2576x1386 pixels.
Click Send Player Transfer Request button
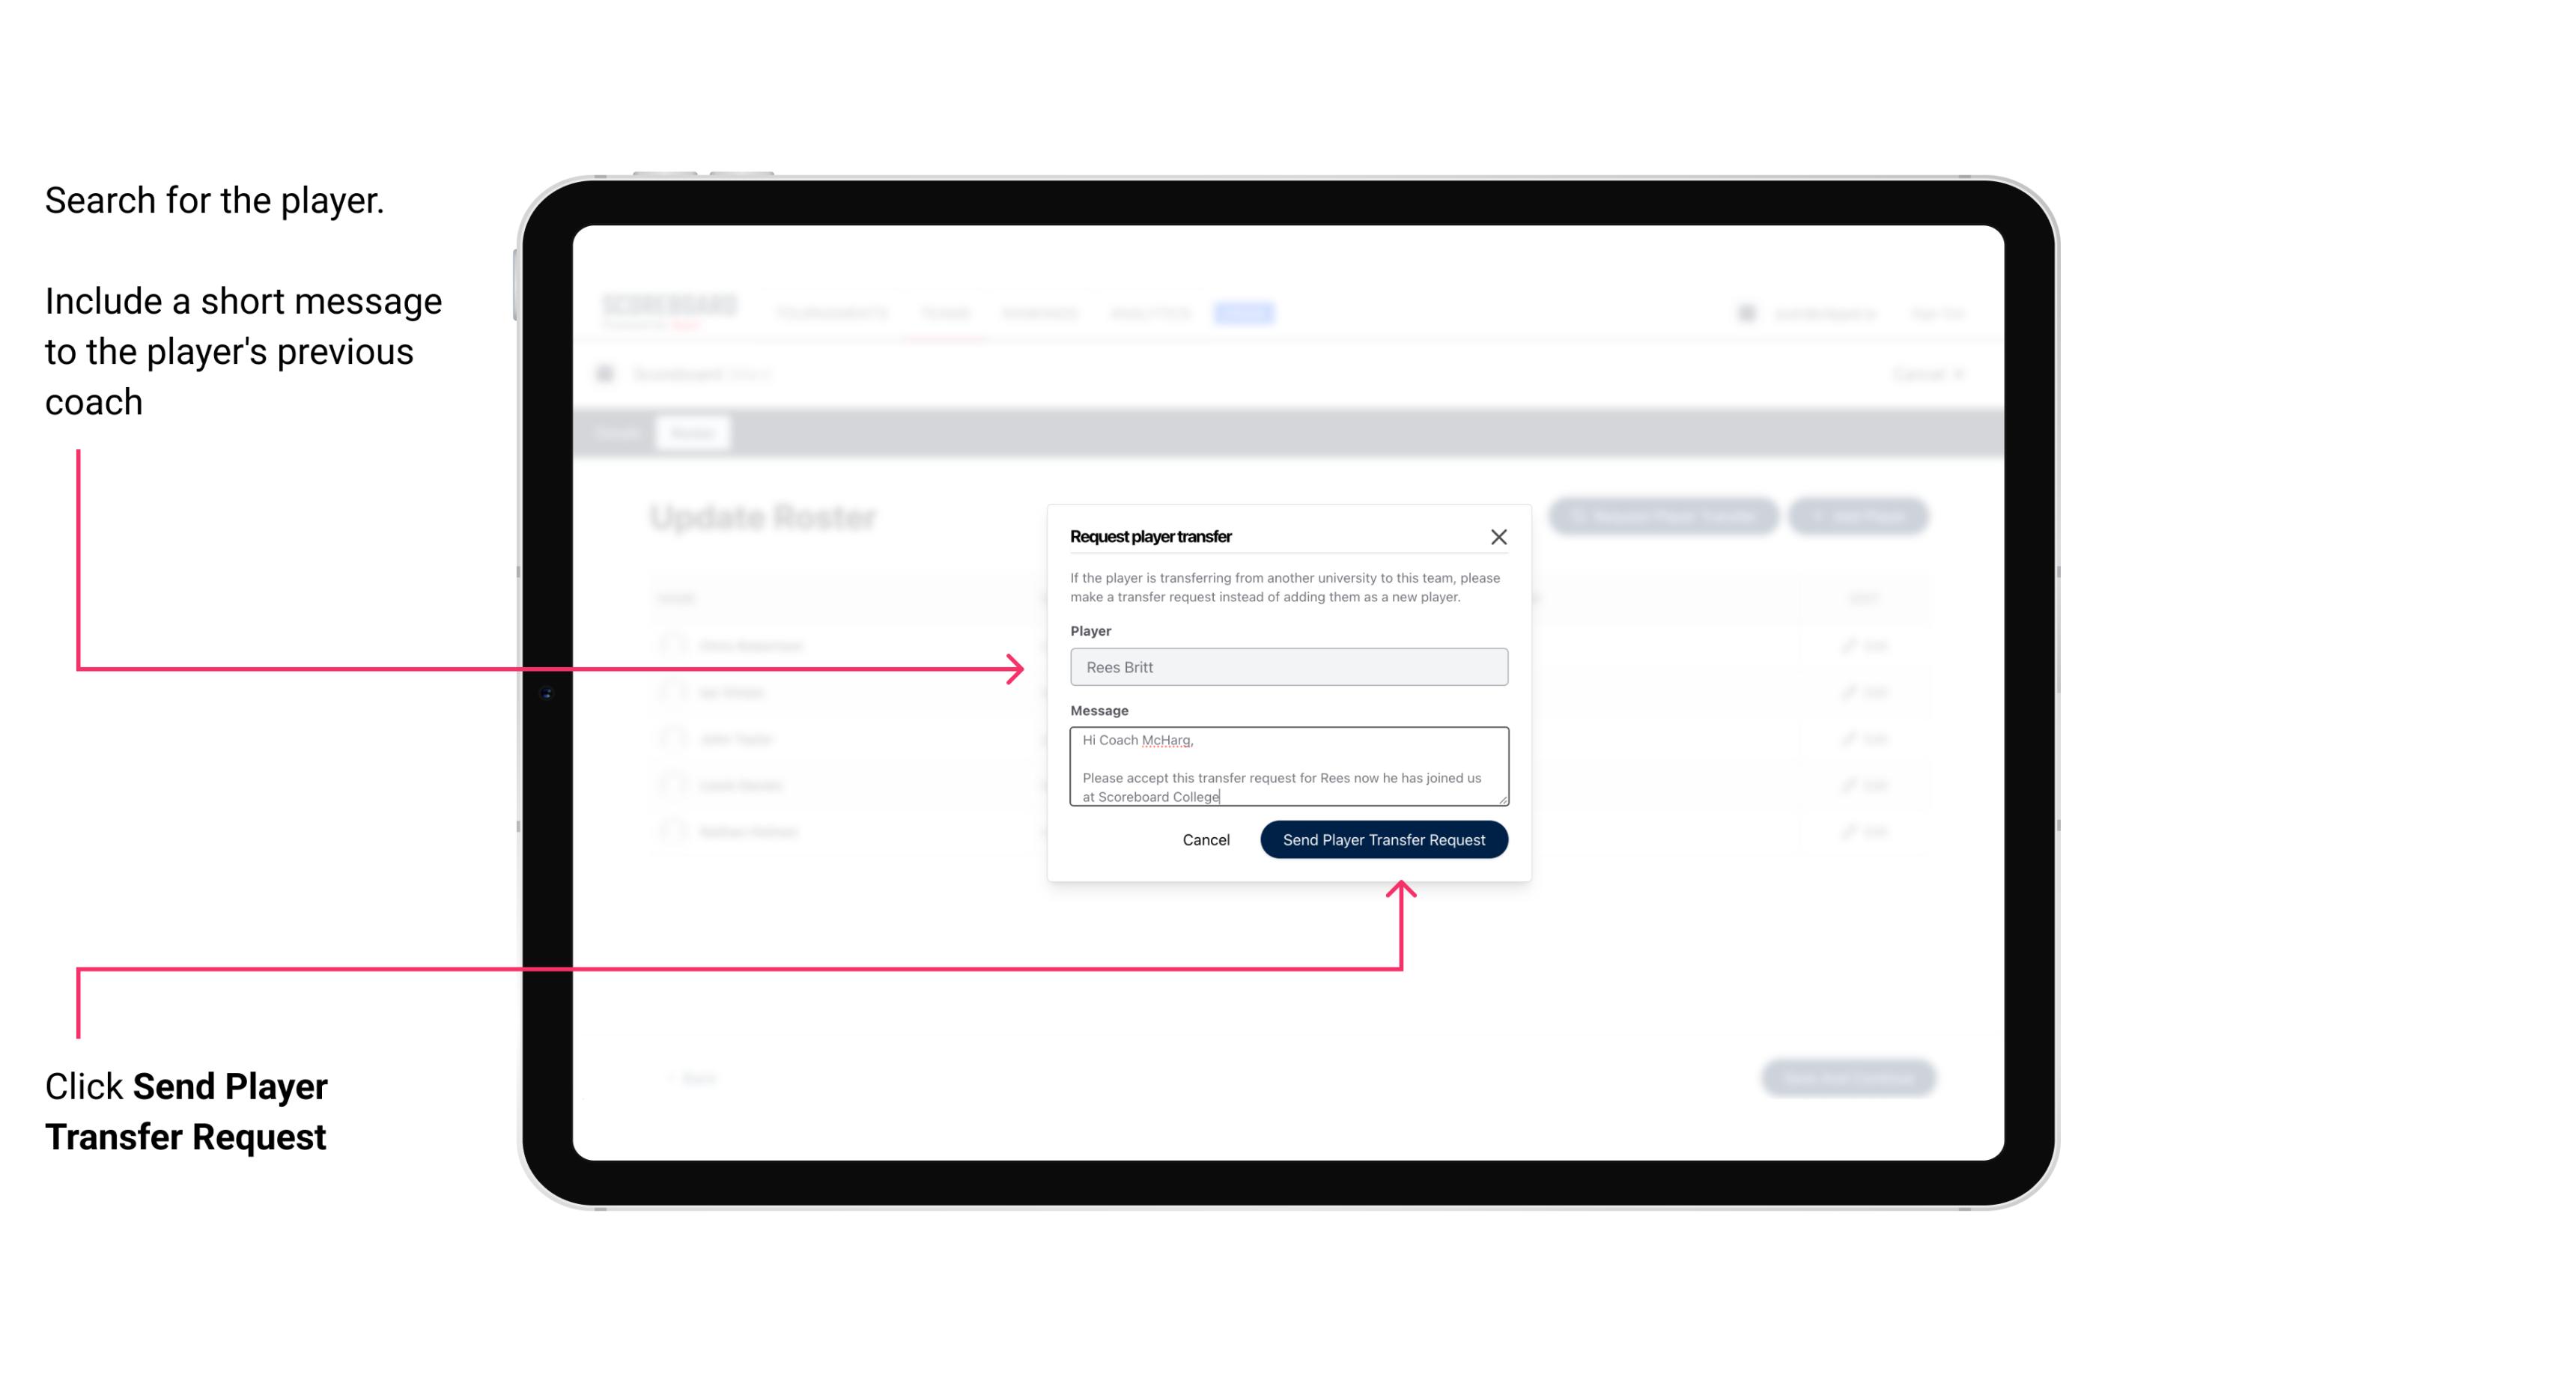(1385, 838)
